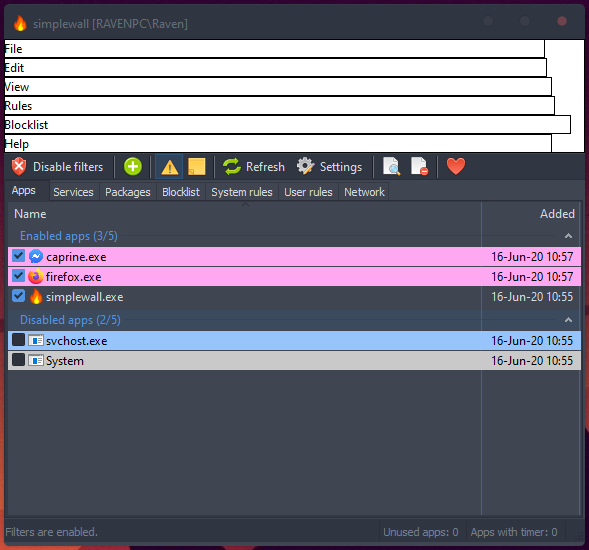Screen dimensions: 589x550
Task: Collapse the Enabled apps group chevron
Action: (568, 236)
